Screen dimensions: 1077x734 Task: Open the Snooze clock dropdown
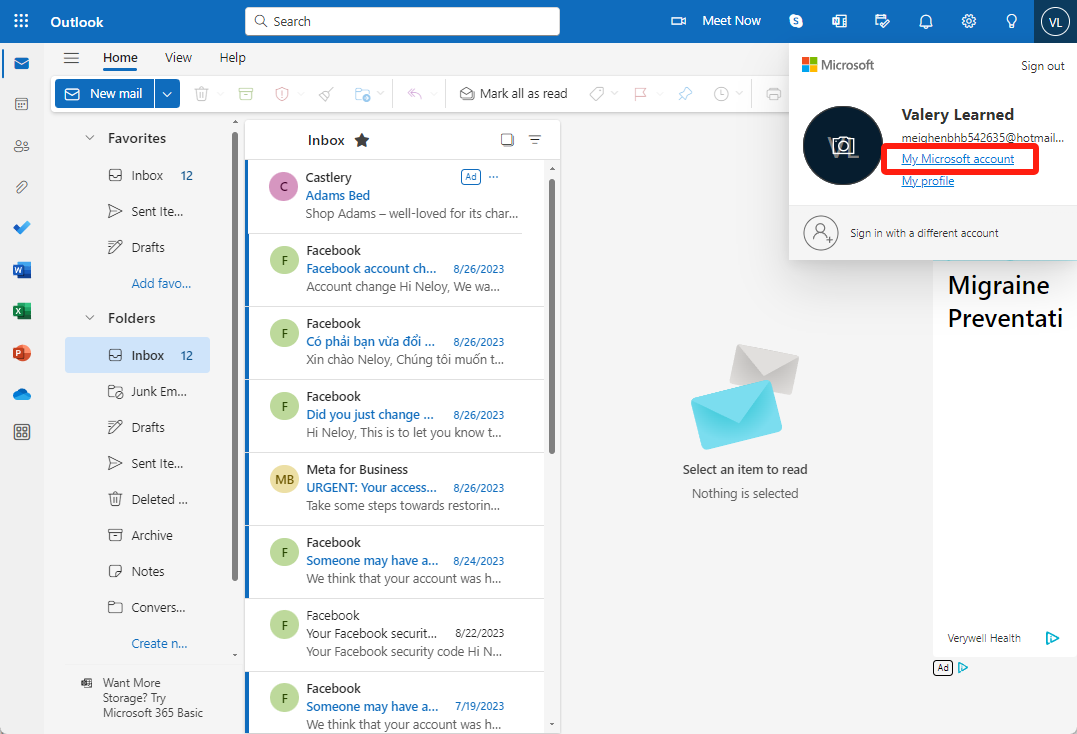click(739, 94)
